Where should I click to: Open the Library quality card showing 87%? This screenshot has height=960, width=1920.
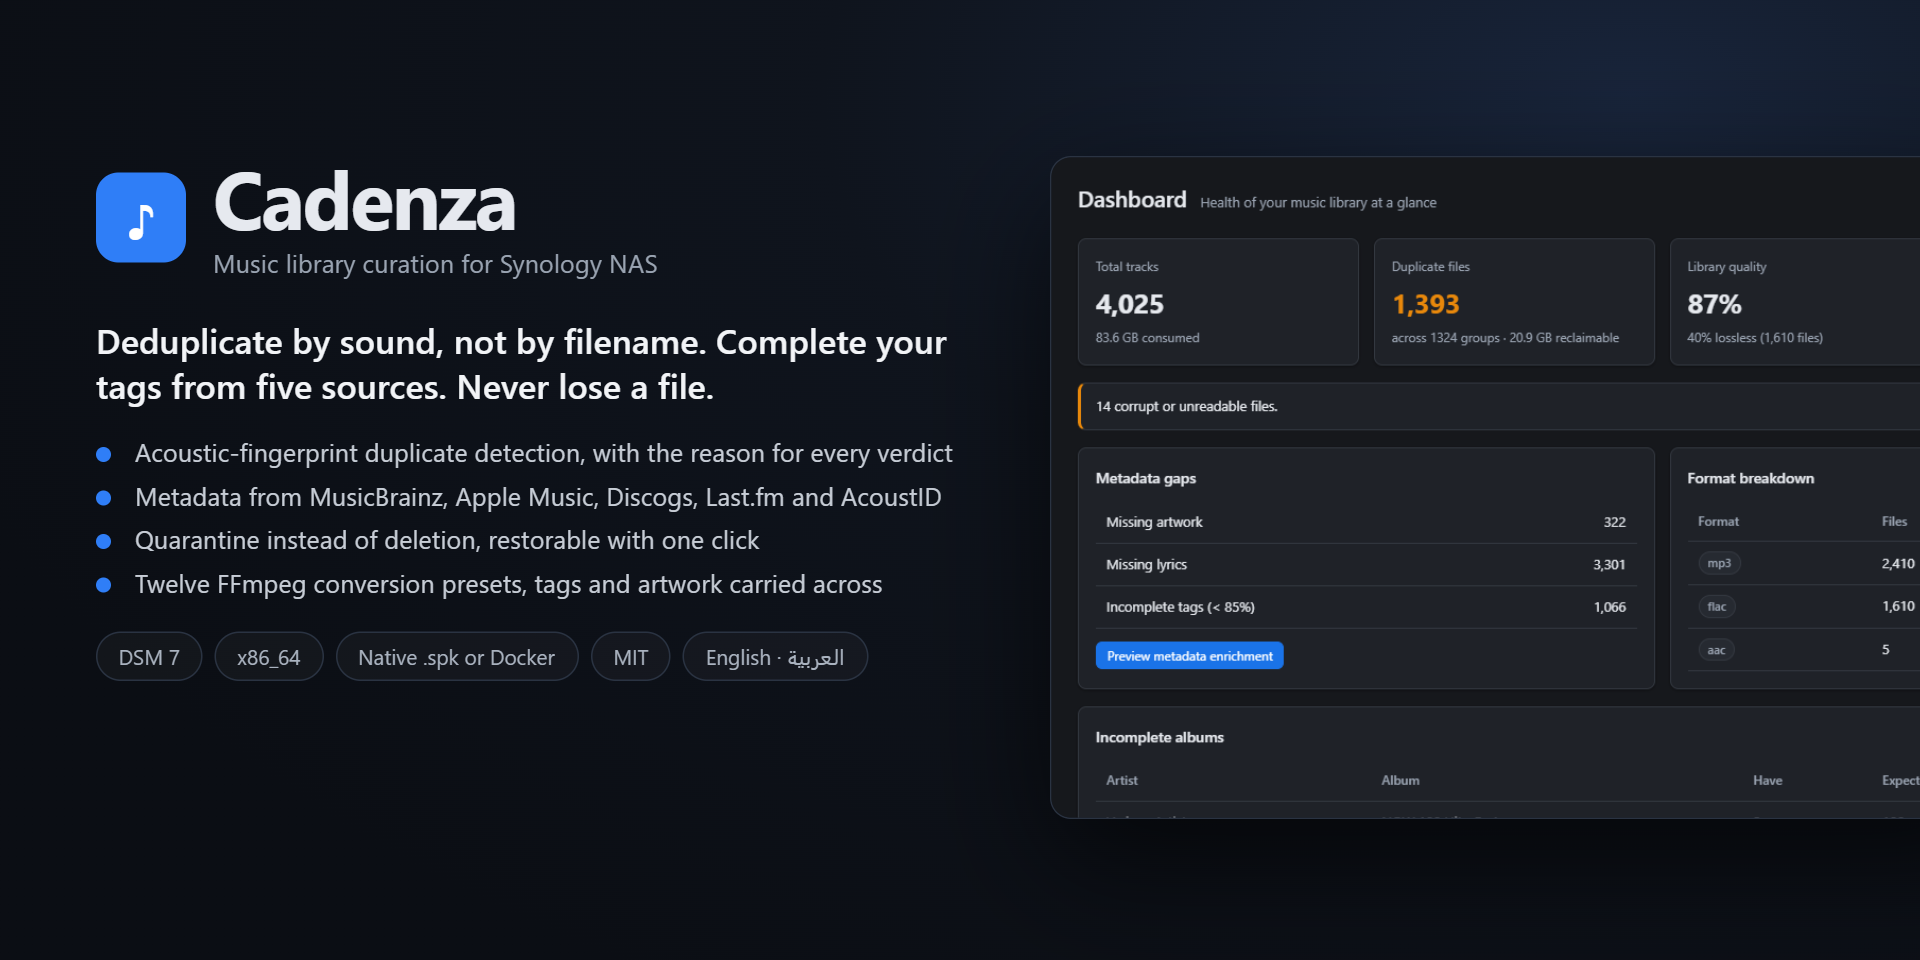coord(1795,302)
